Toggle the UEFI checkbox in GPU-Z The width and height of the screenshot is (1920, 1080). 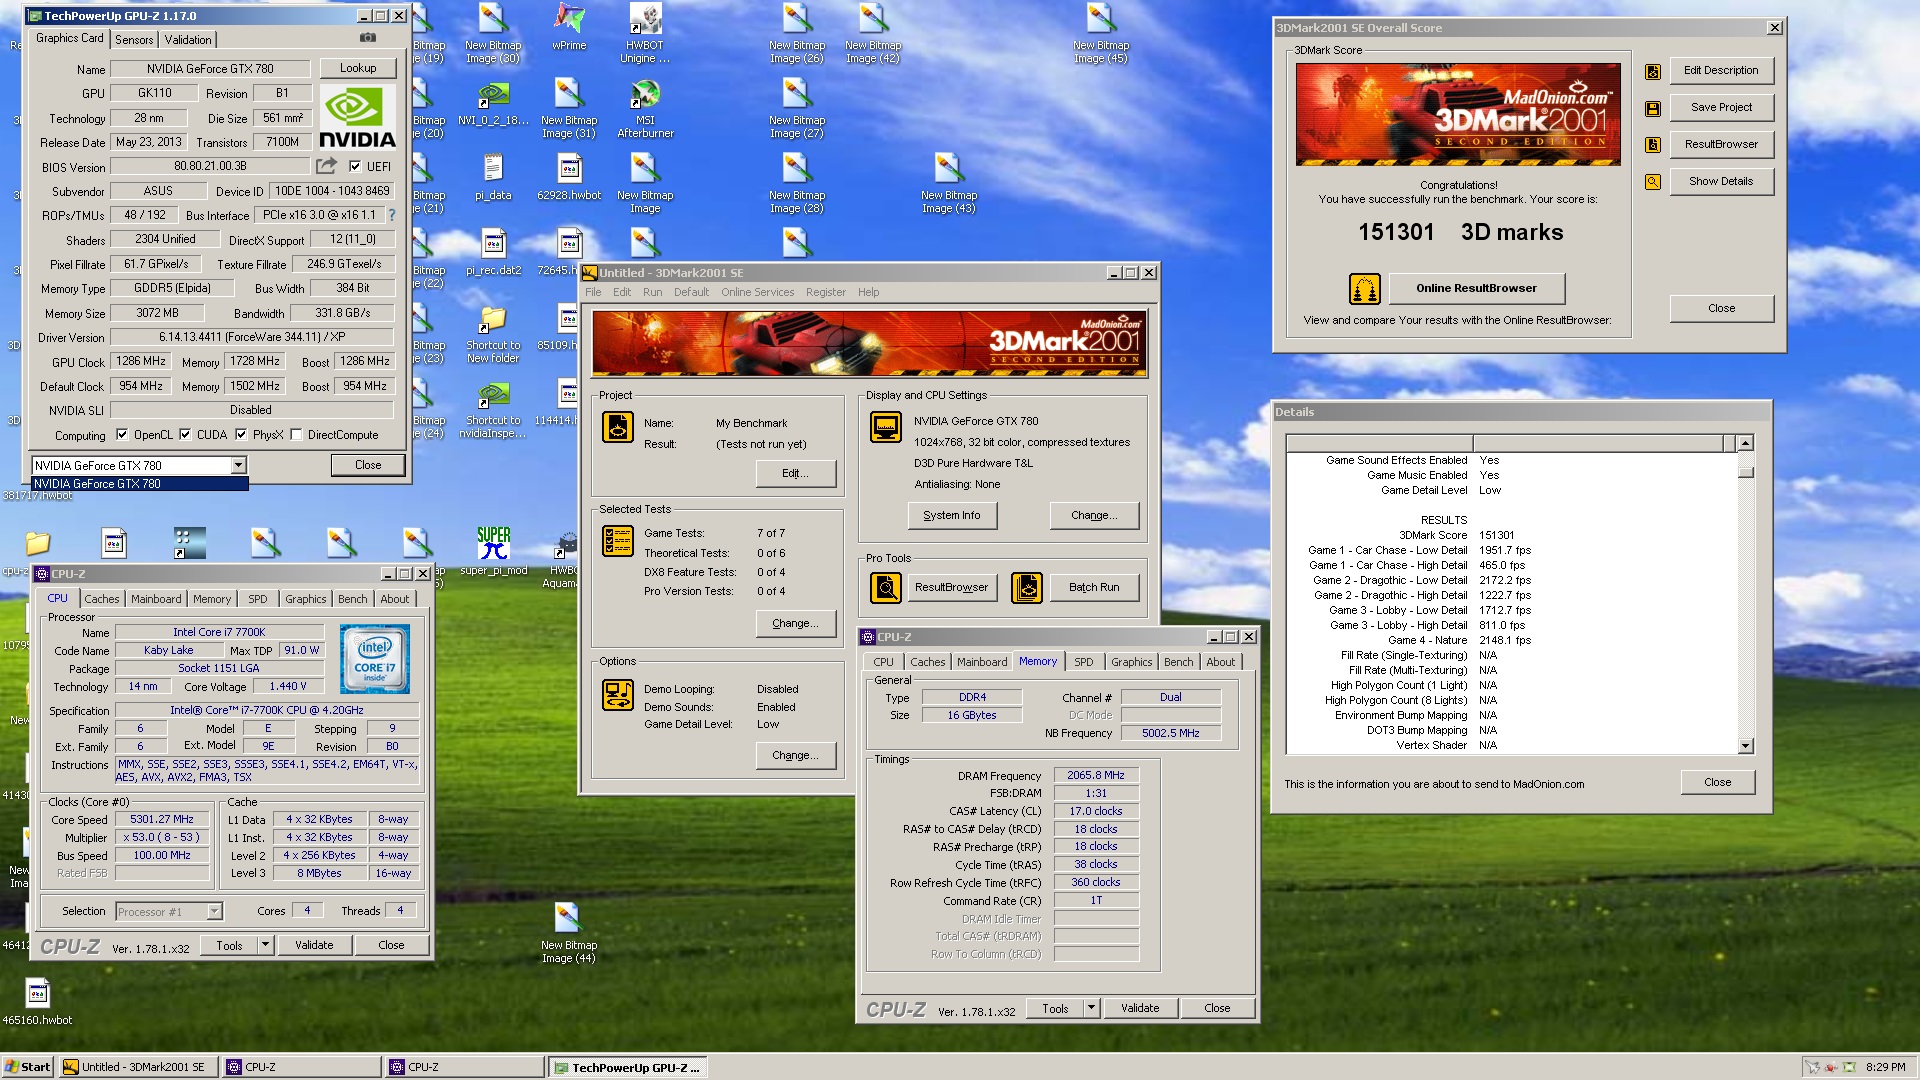pos(355,166)
